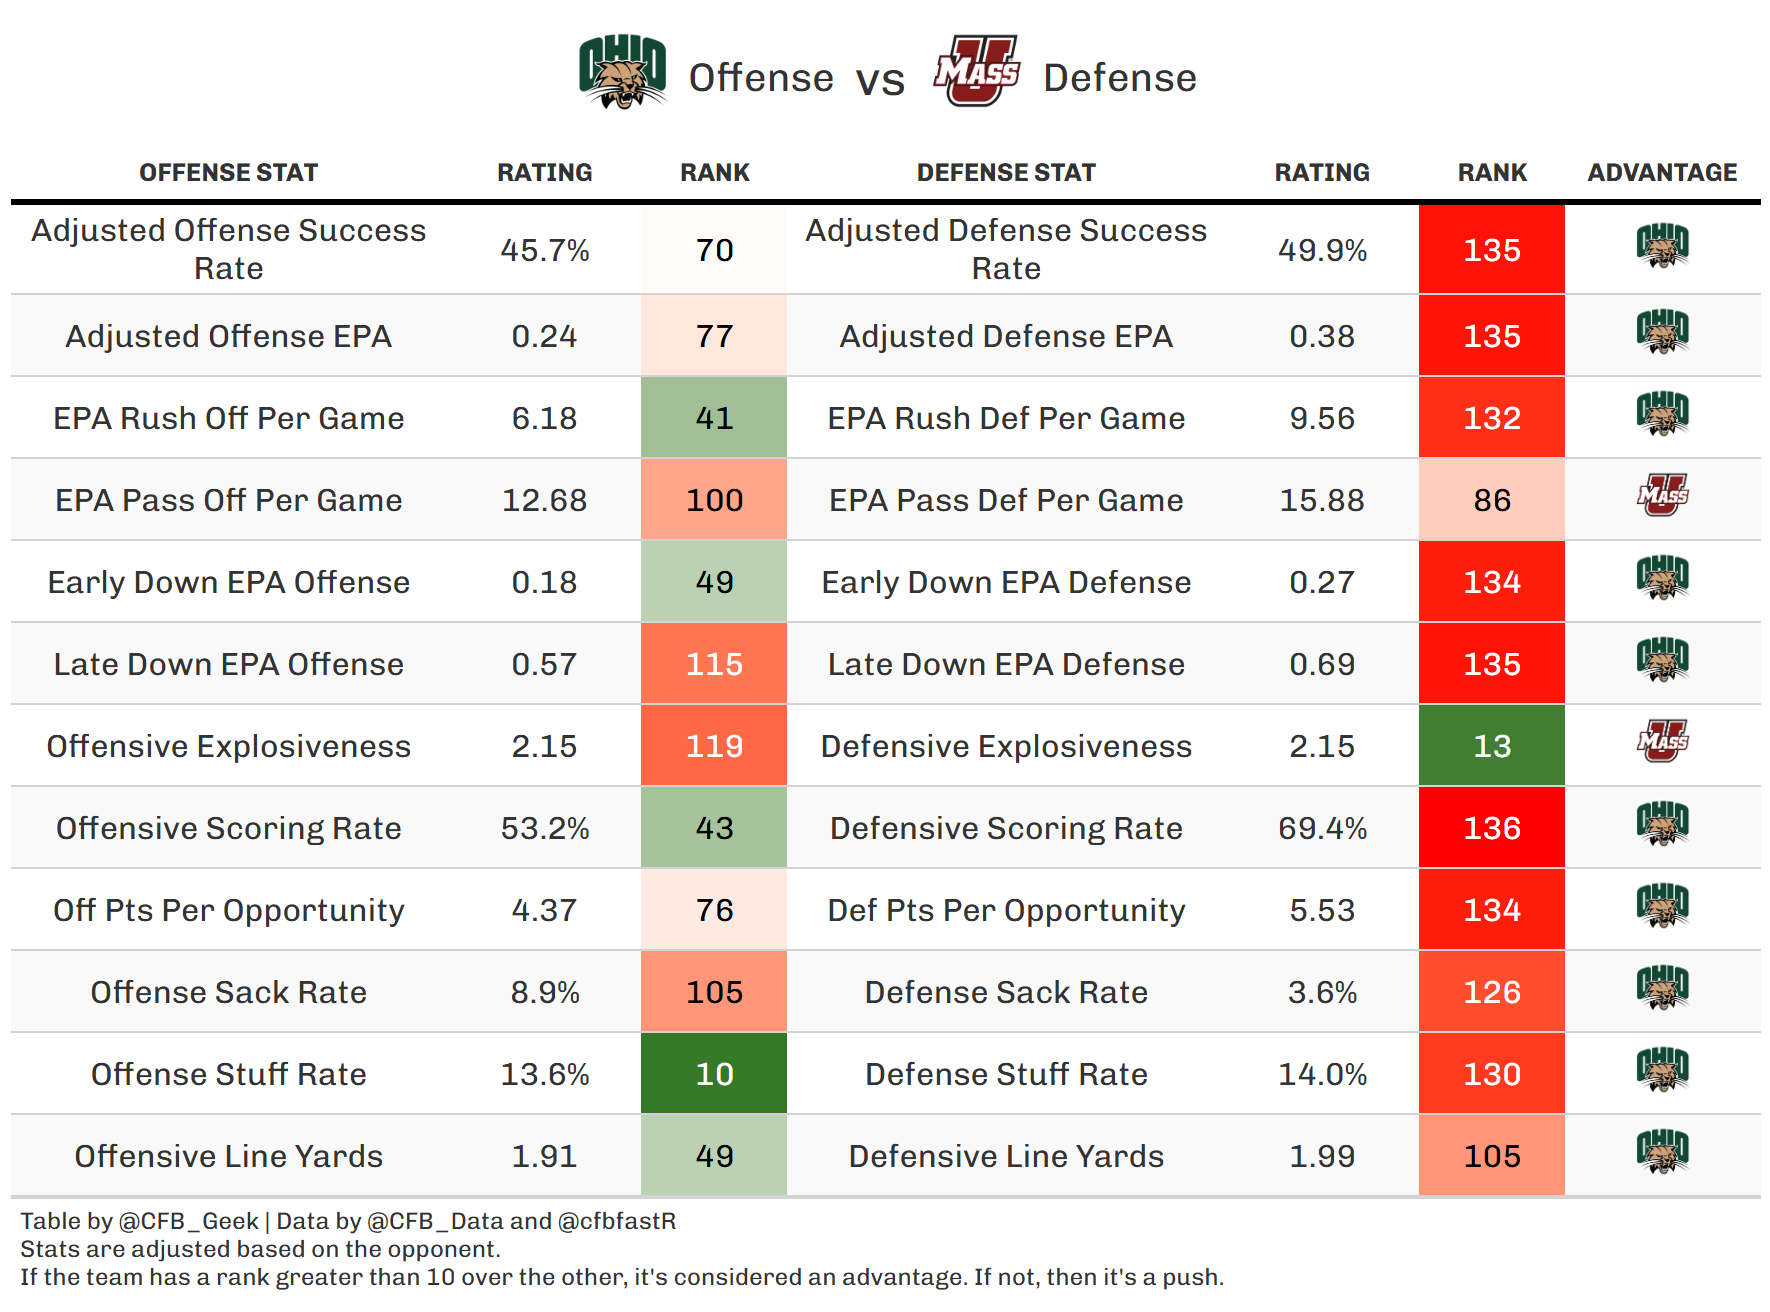1770x1312 pixels.
Task: Click the UMass logo in the title
Action: (x=976, y=71)
